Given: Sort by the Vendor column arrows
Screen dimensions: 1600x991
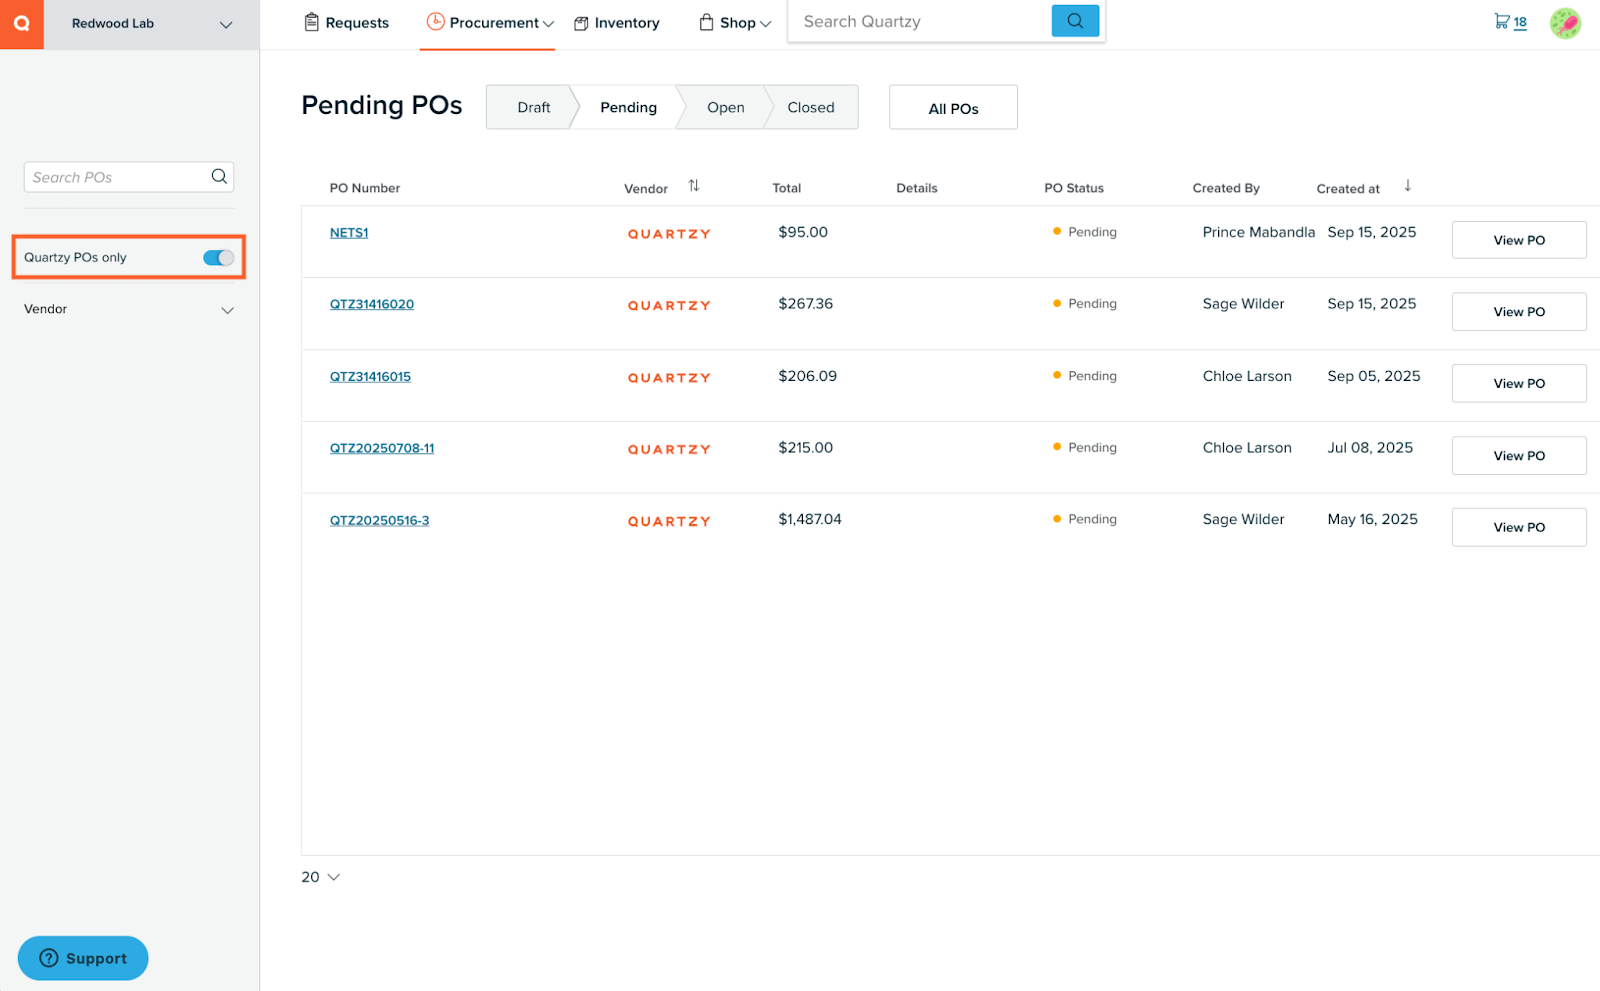Looking at the screenshot, I should click(x=695, y=186).
